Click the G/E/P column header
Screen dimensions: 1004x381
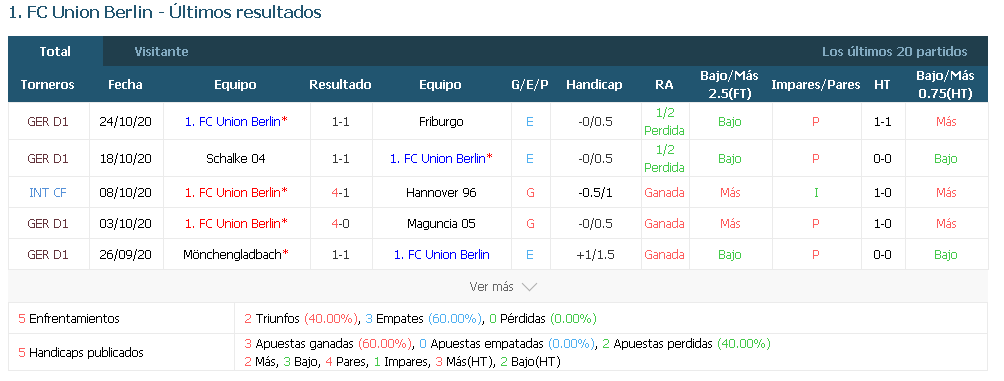pos(530,85)
